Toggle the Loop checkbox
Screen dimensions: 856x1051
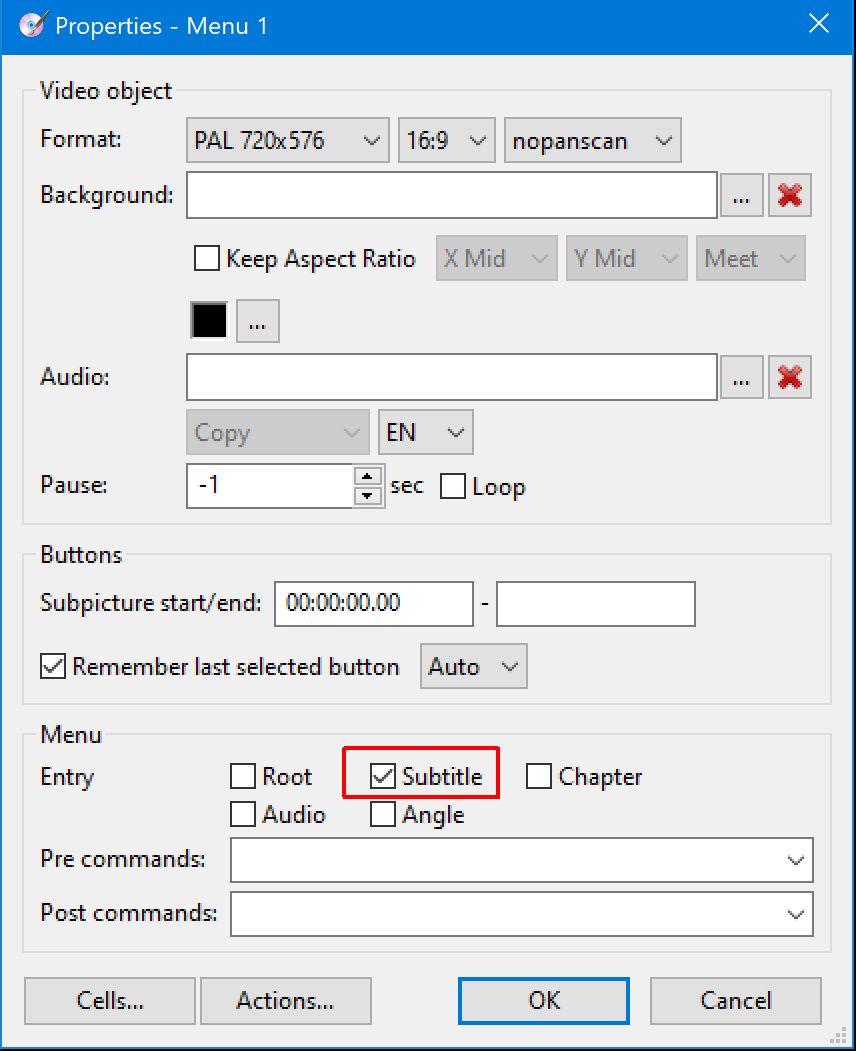tap(453, 487)
